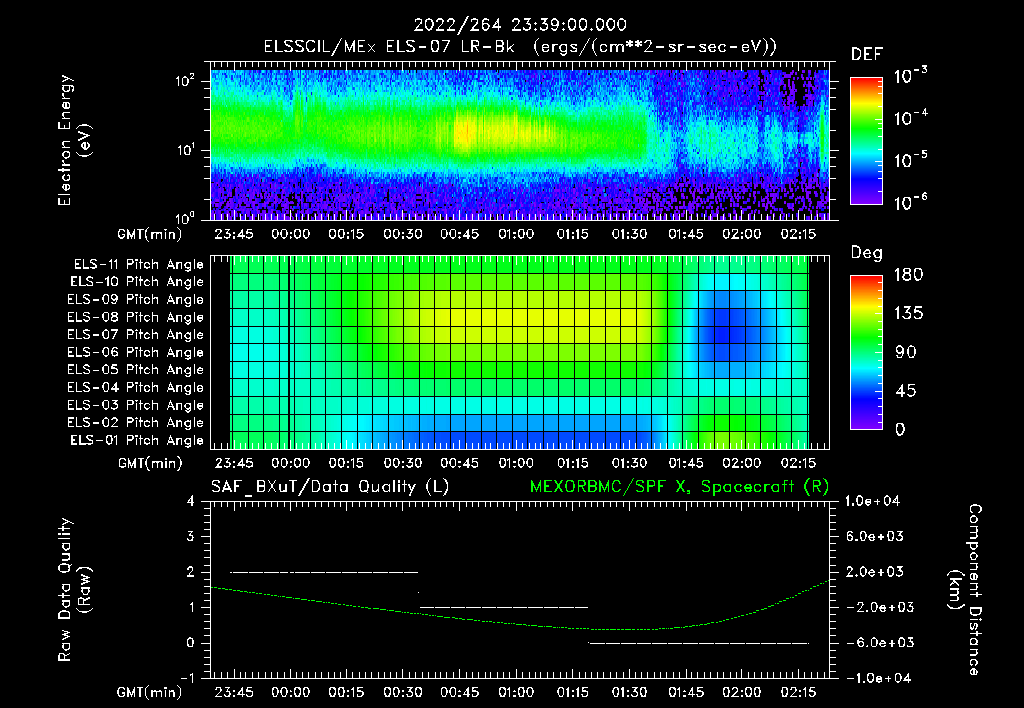
Task: Click the data quality line at level 2
Action: click(324, 572)
